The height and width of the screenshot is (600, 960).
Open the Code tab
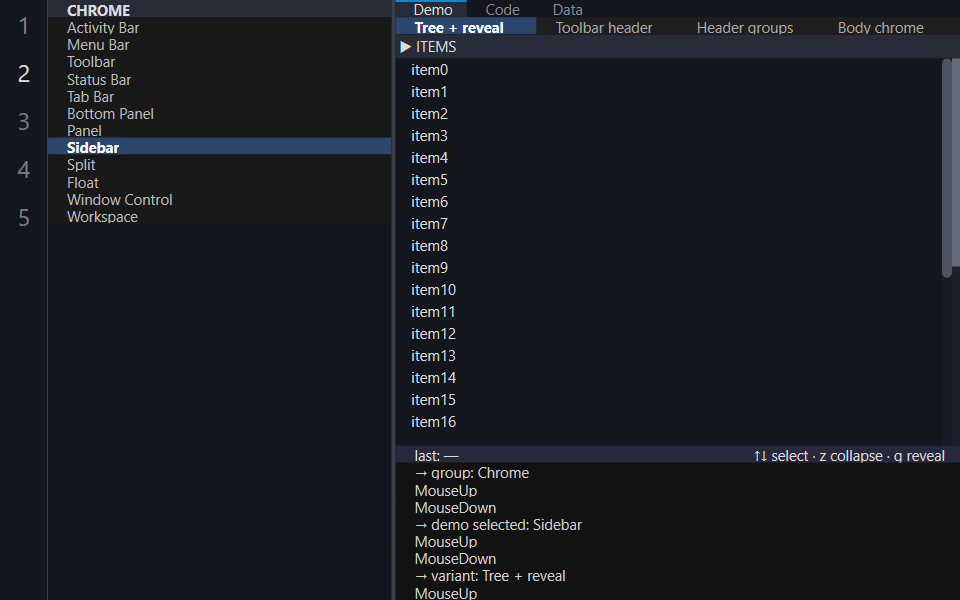point(503,10)
